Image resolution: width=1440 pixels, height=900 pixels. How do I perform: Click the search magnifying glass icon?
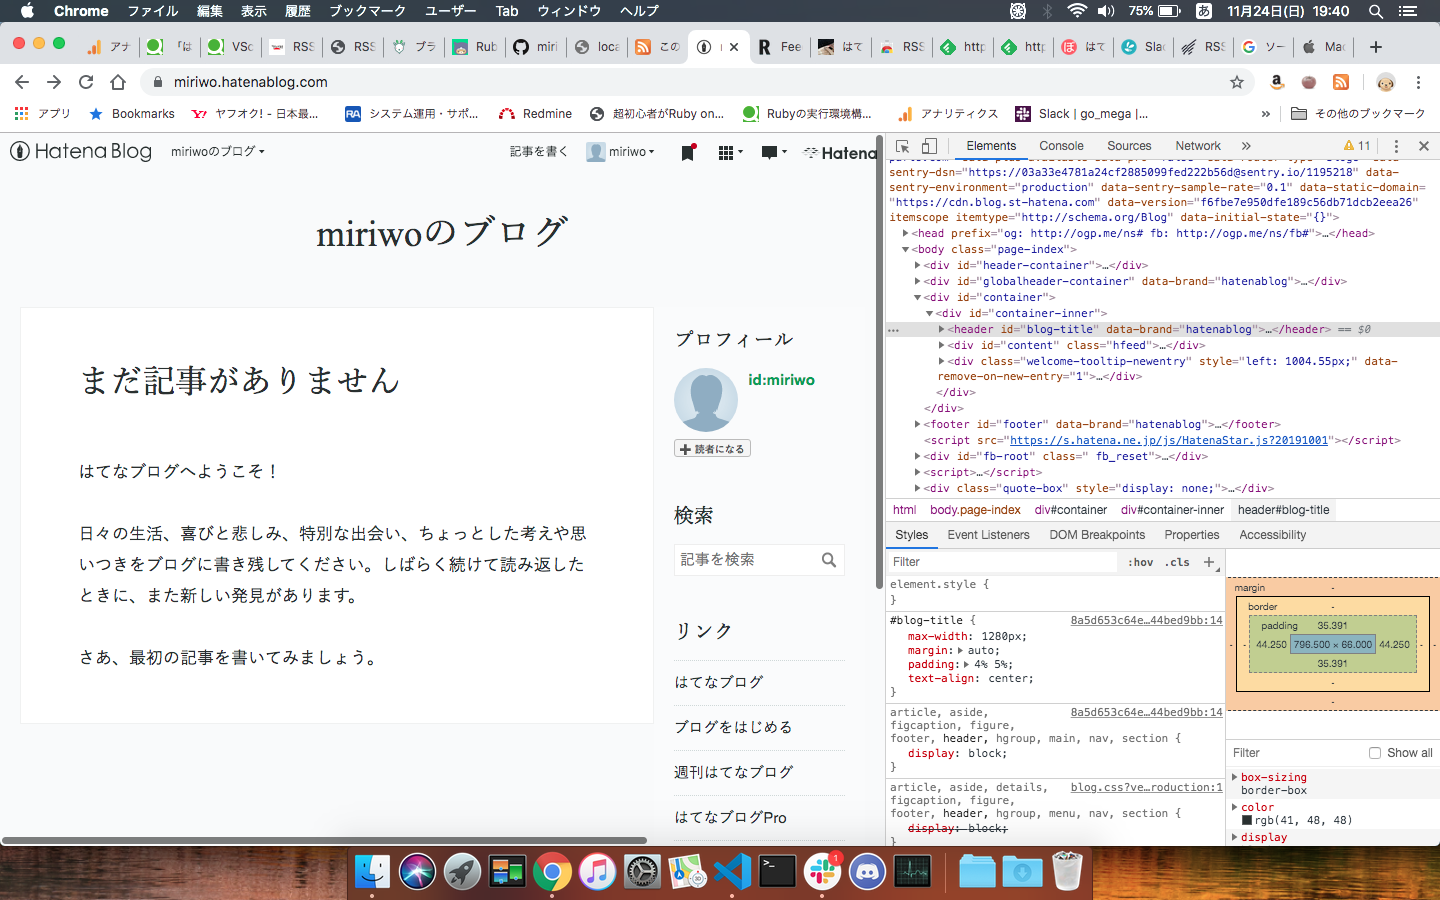pos(829,560)
